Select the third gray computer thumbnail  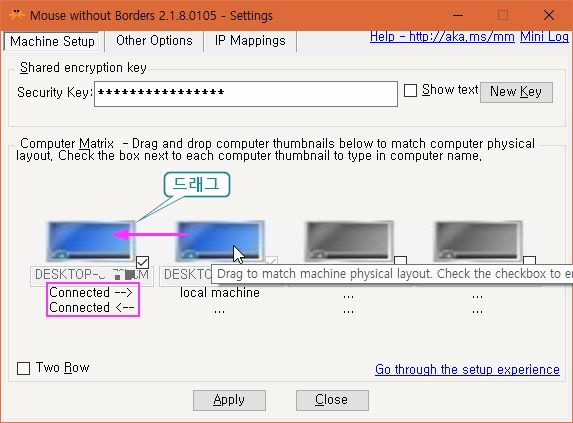click(349, 241)
